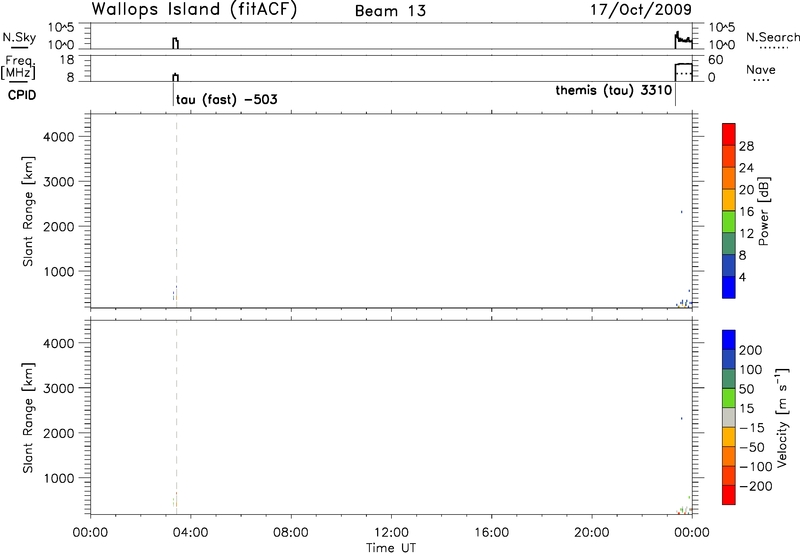This screenshot has height=554, width=800.
Task: Click the '-100' label on Velocity colorbar
Action: point(756,467)
